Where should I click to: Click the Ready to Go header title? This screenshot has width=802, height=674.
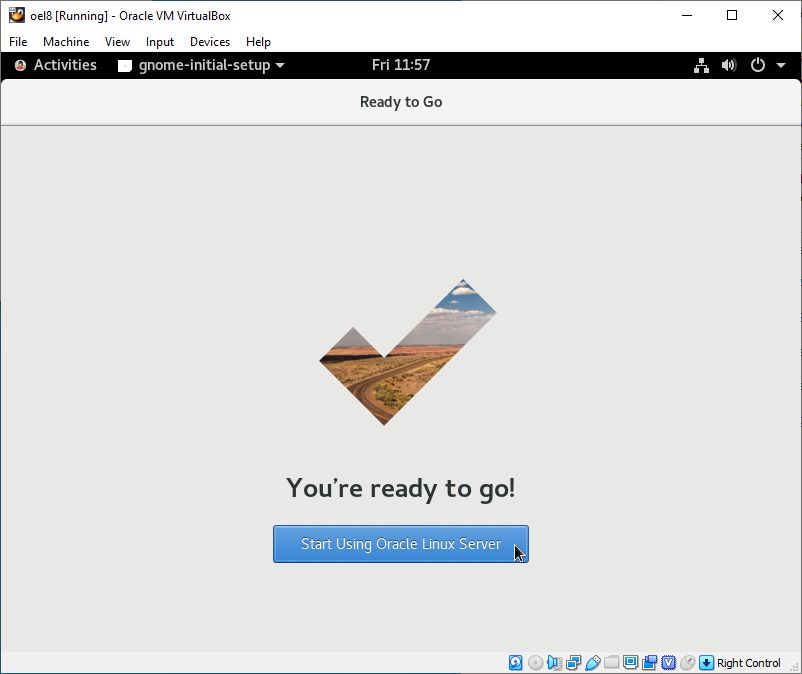pyautogui.click(x=401, y=102)
